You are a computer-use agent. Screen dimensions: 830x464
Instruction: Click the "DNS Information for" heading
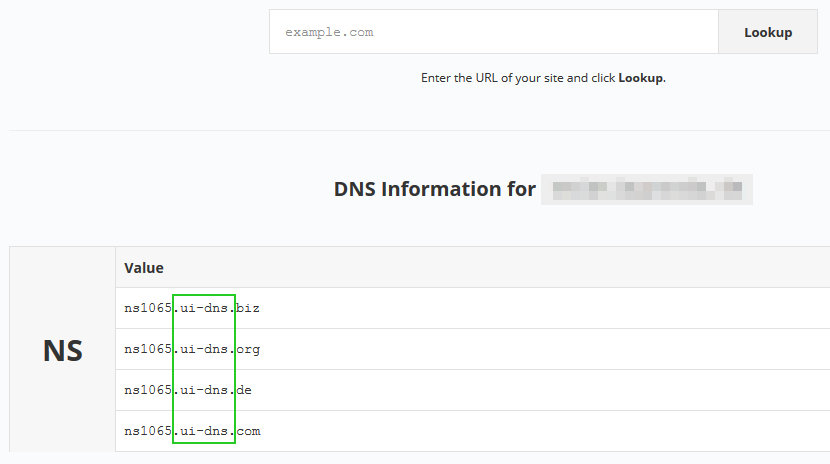pyautogui.click(x=434, y=189)
